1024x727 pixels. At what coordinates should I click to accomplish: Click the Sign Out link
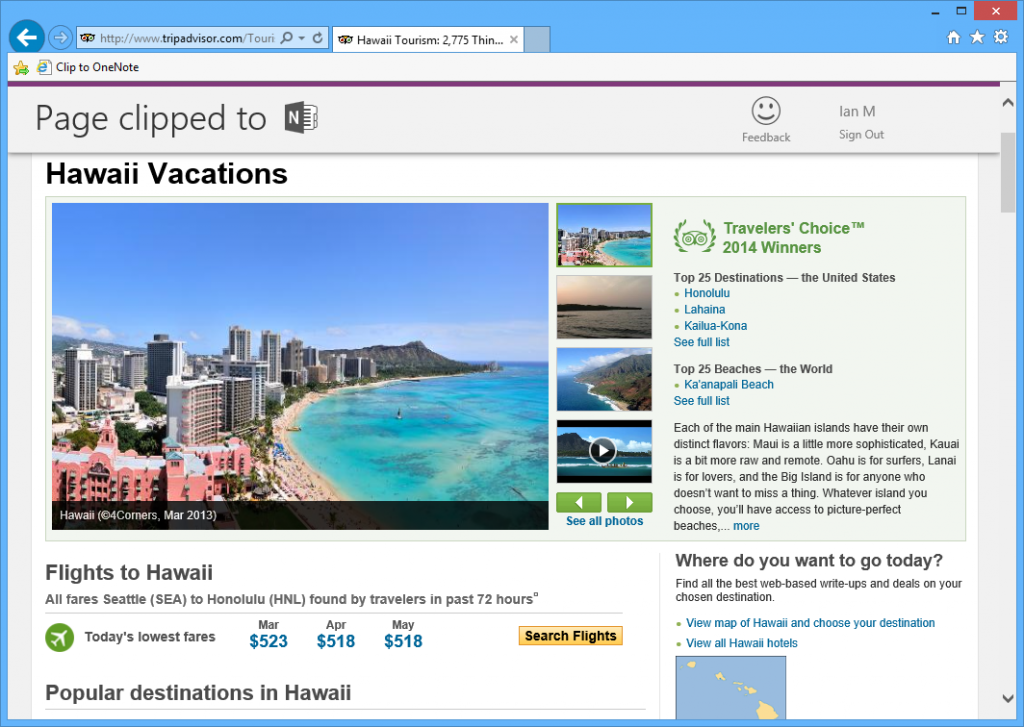click(x=861, y=135)
